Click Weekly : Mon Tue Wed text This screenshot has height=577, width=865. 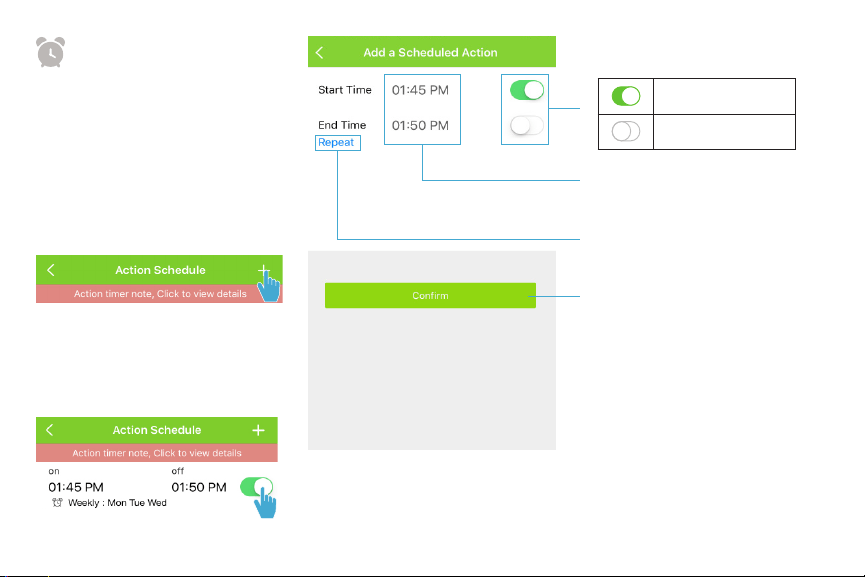point(117,503)
